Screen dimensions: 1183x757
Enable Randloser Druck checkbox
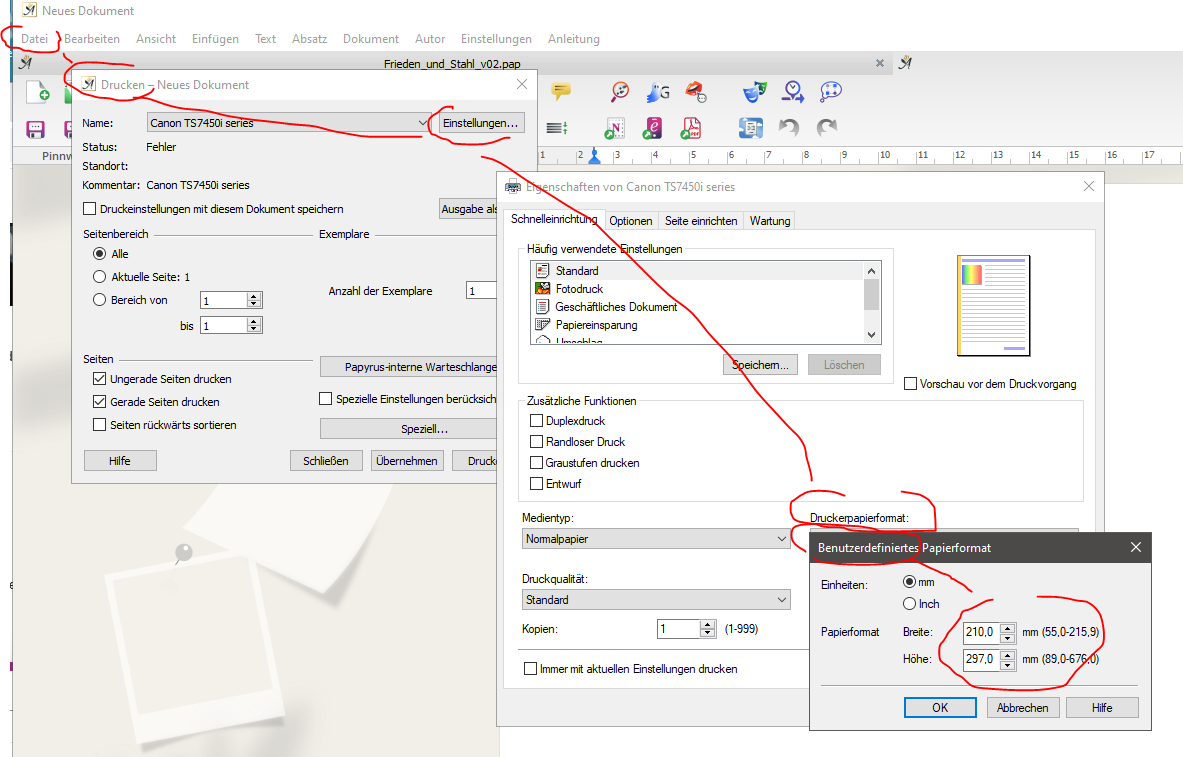click(536, 442)
